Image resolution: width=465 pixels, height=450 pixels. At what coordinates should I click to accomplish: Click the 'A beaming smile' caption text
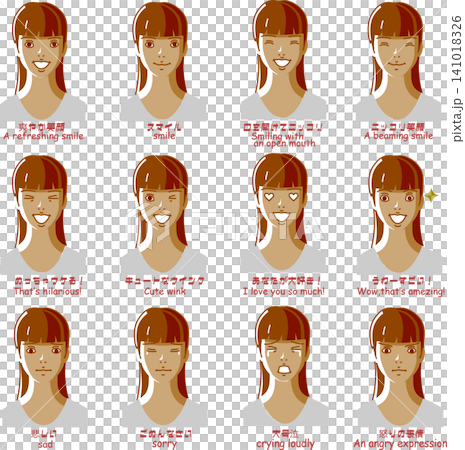[398, 136]
